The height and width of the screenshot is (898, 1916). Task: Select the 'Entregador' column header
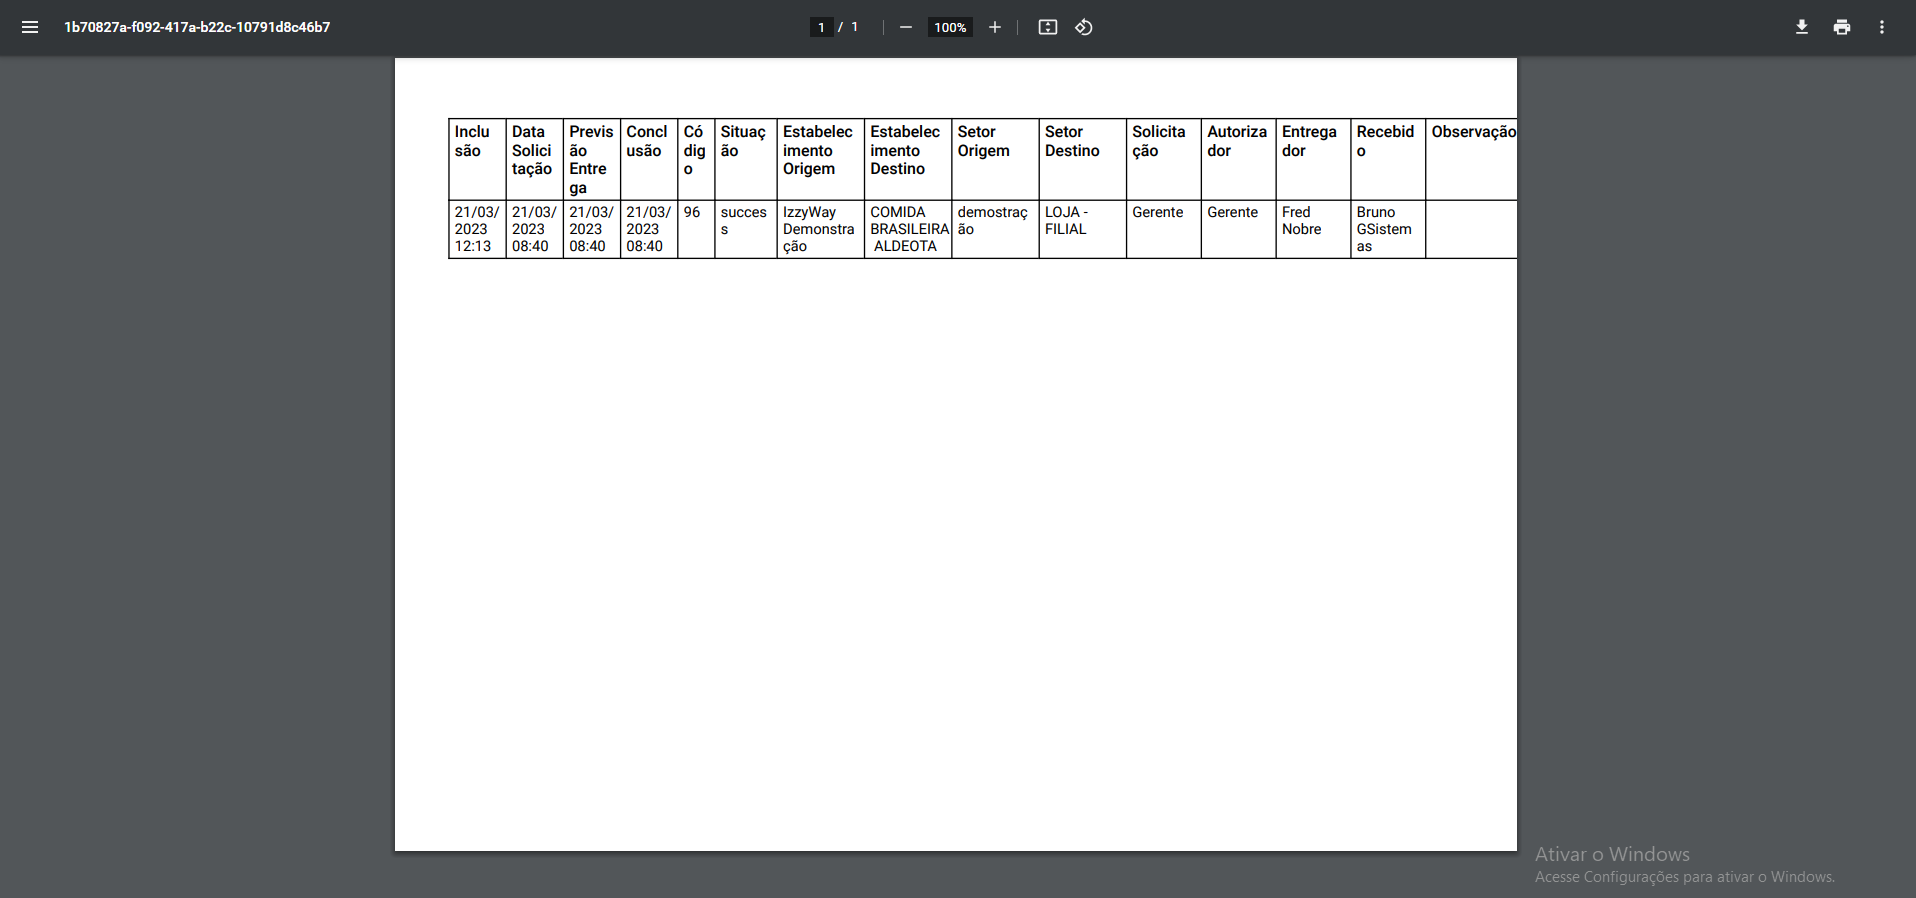click(x=1313, y=159)
